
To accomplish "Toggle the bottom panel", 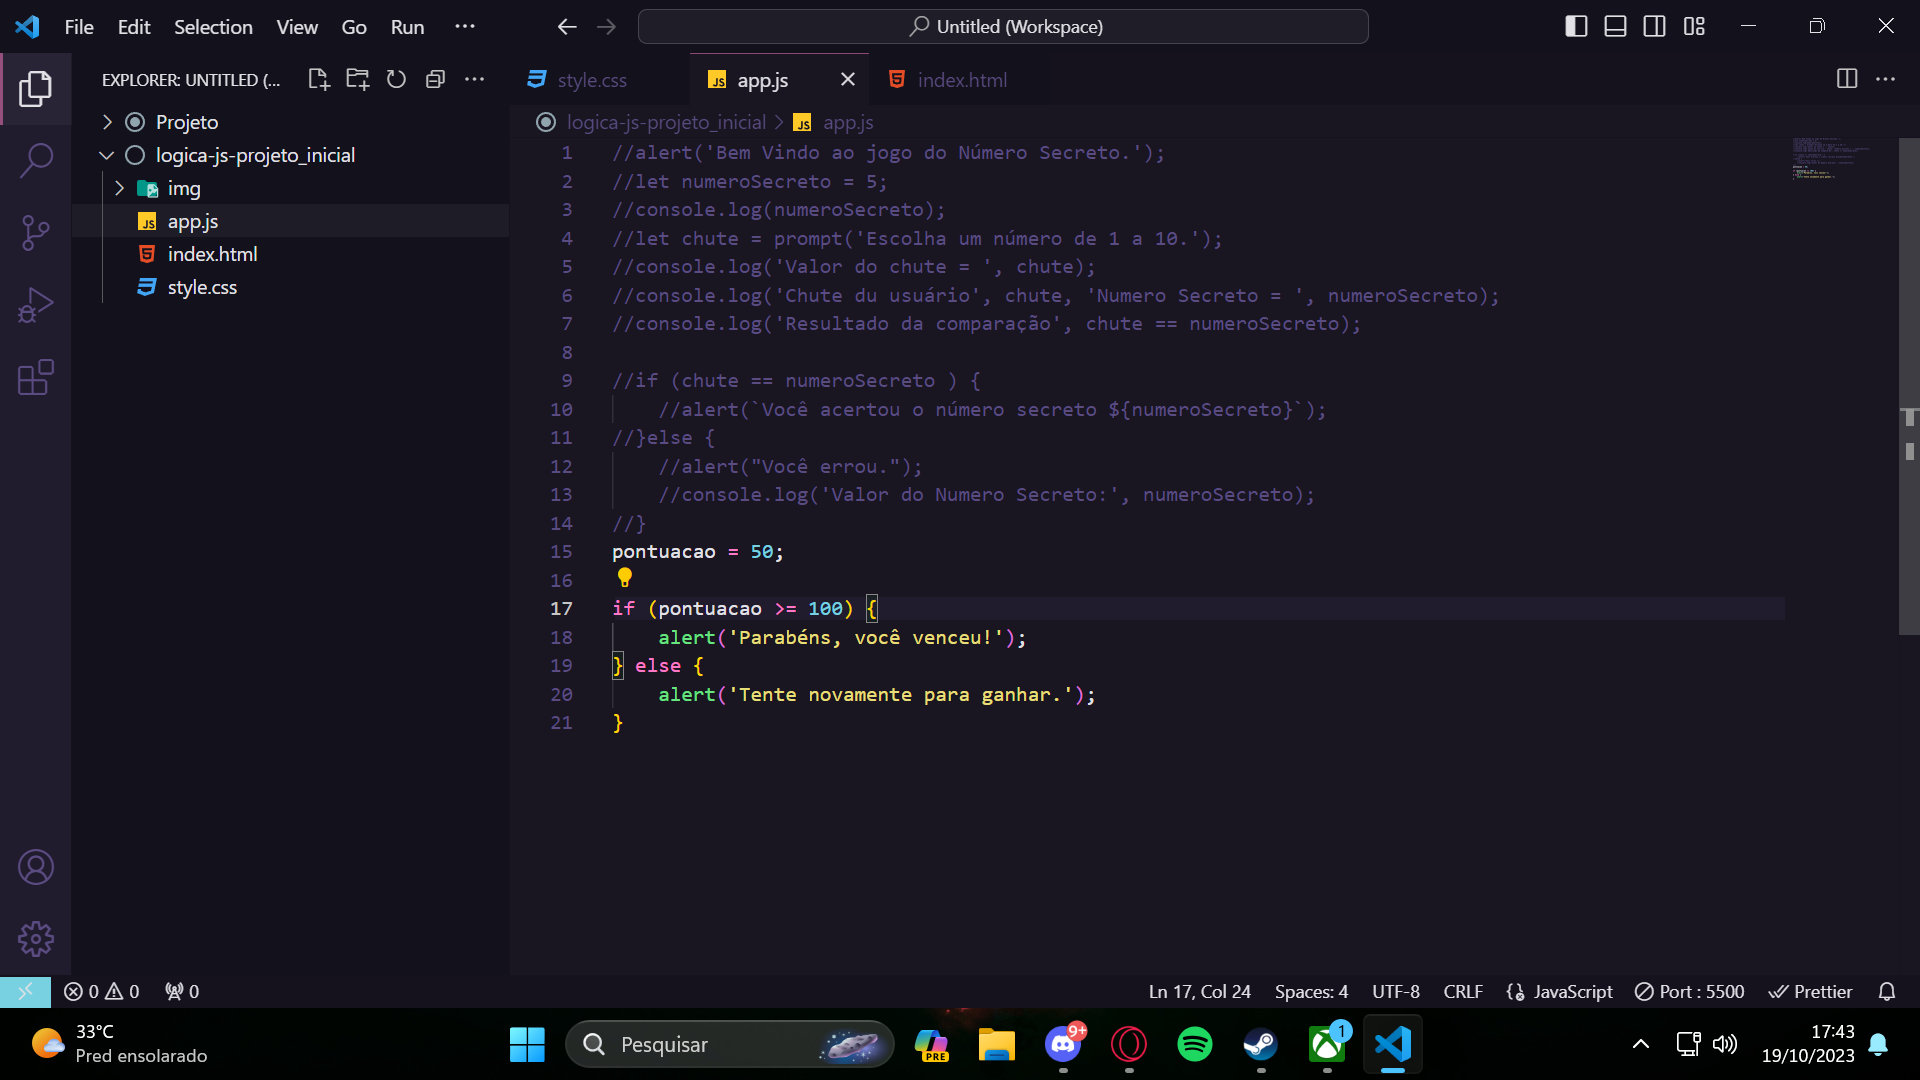I will click(1615, 27).
